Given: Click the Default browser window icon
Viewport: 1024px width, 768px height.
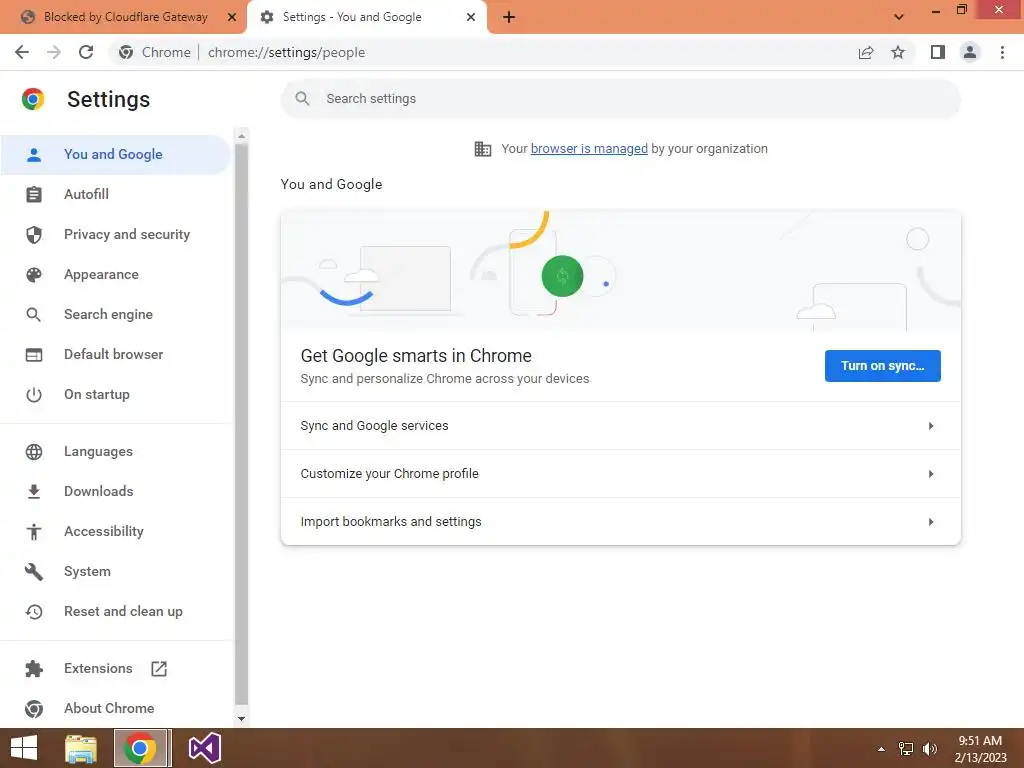Looking at the screenshot, I should tap(34, 355).
